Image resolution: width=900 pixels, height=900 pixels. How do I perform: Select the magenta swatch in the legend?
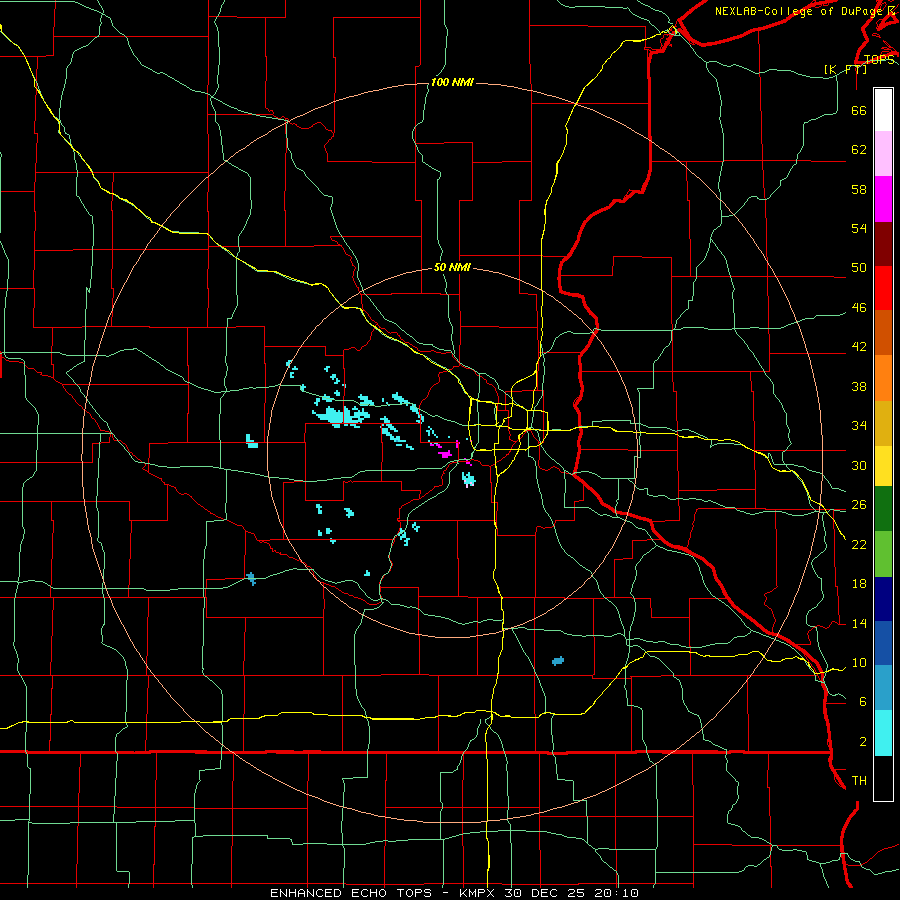pos(883,199)
